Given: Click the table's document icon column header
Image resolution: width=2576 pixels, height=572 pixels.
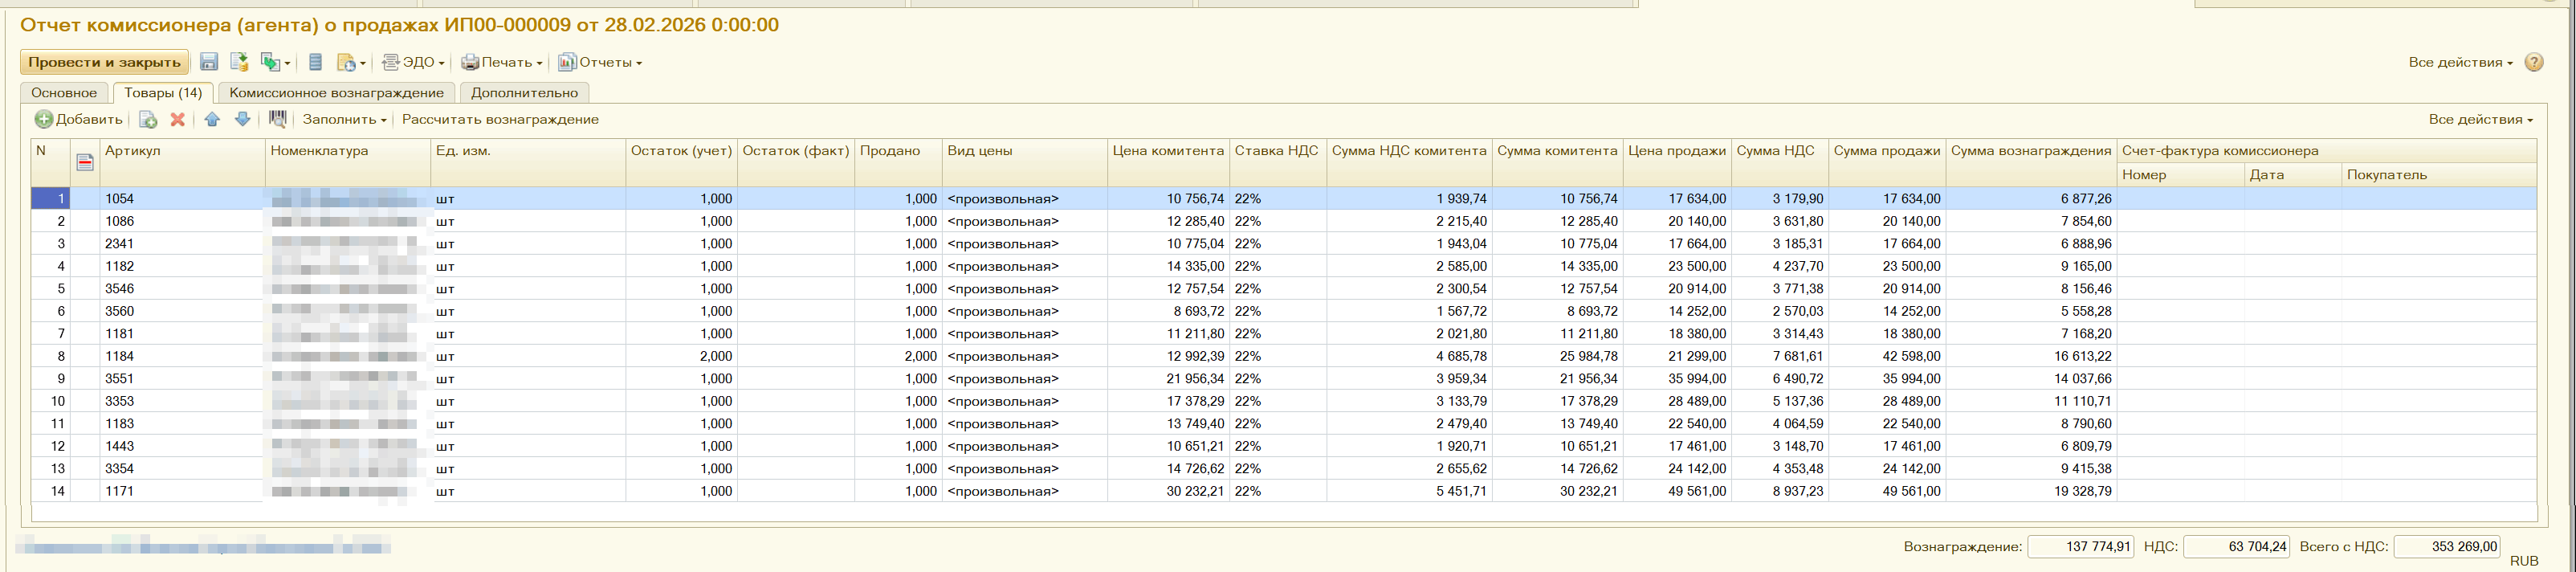Looking at the screenshot, I should coord(85,162).
